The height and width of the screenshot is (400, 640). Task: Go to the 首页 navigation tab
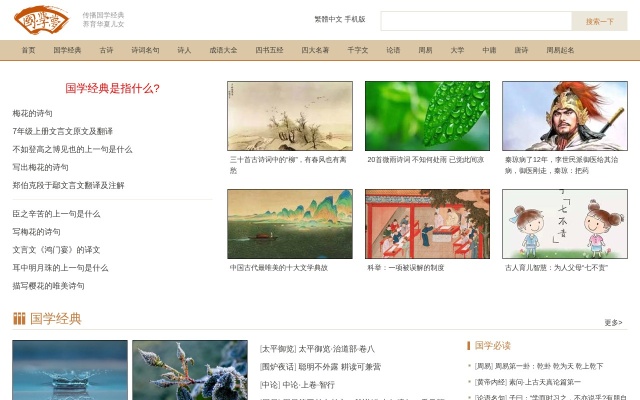click(x=28, y=50)
